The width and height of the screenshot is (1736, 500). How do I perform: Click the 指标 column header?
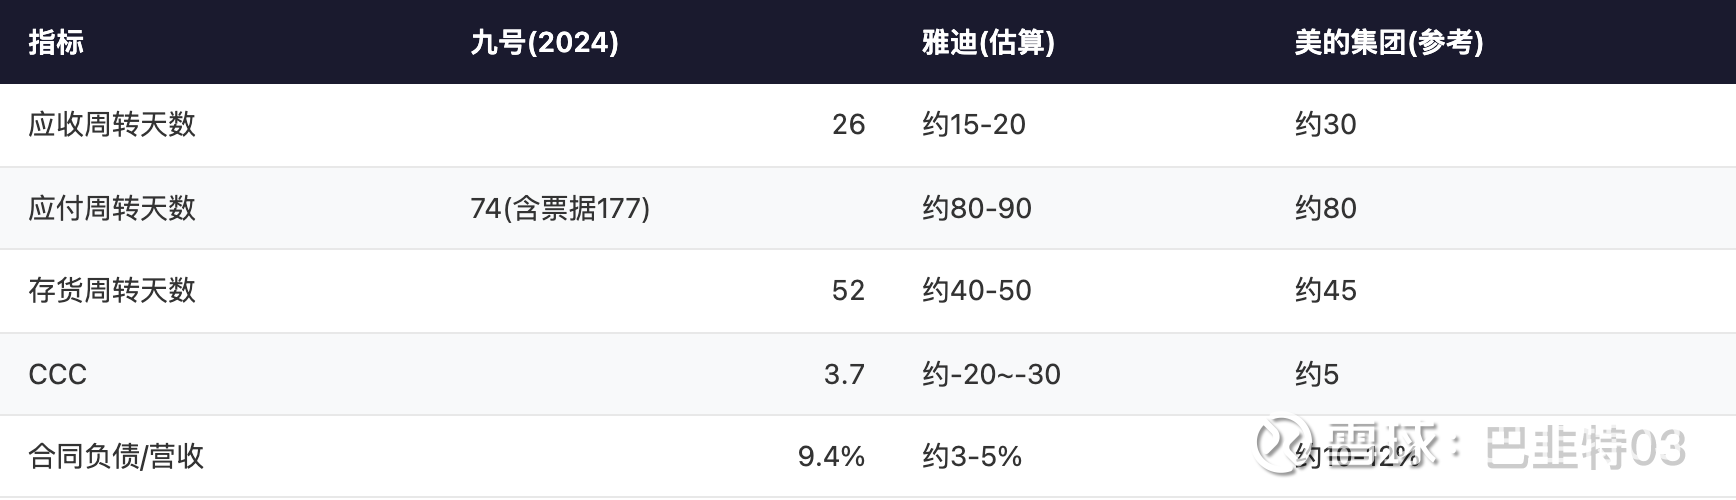56,42
